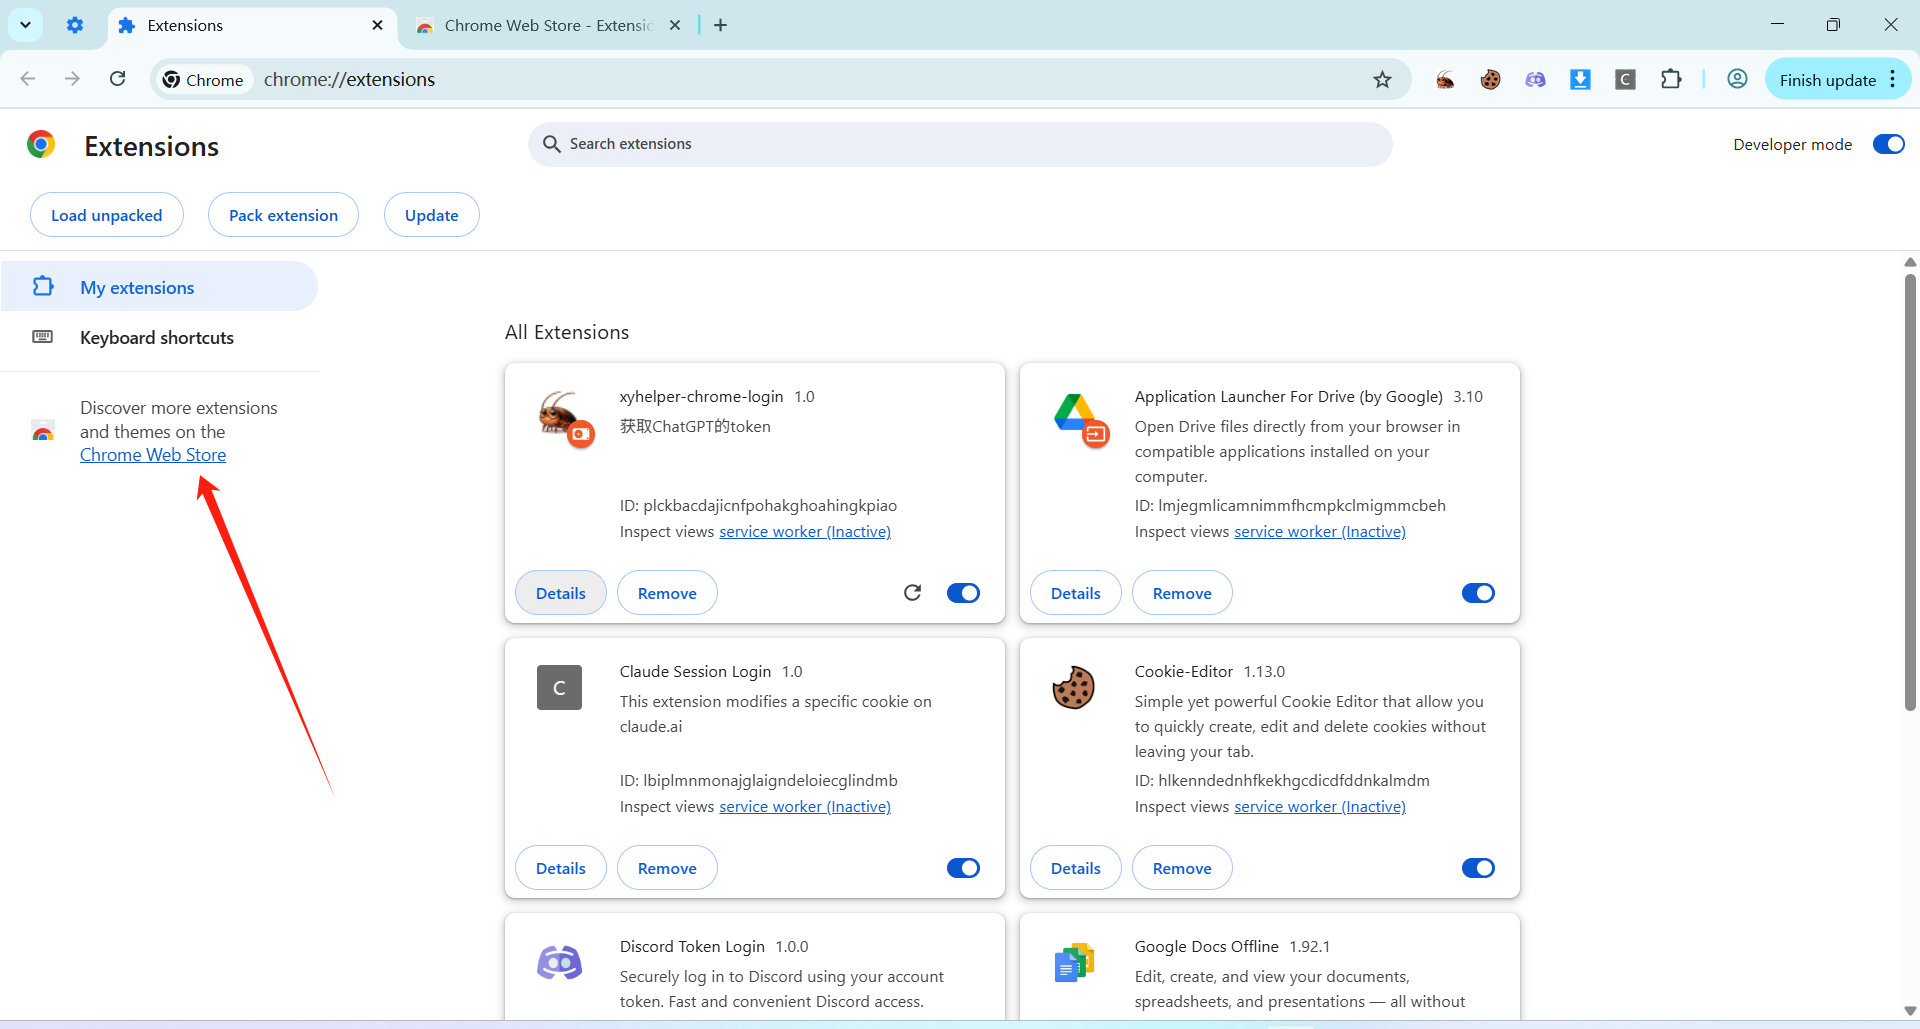Image resolution: width=1920 pixels, height=1029 pixels.
Task: Disable the Cookie-Editor extension toggle
Action: [x=1478, y=868]
